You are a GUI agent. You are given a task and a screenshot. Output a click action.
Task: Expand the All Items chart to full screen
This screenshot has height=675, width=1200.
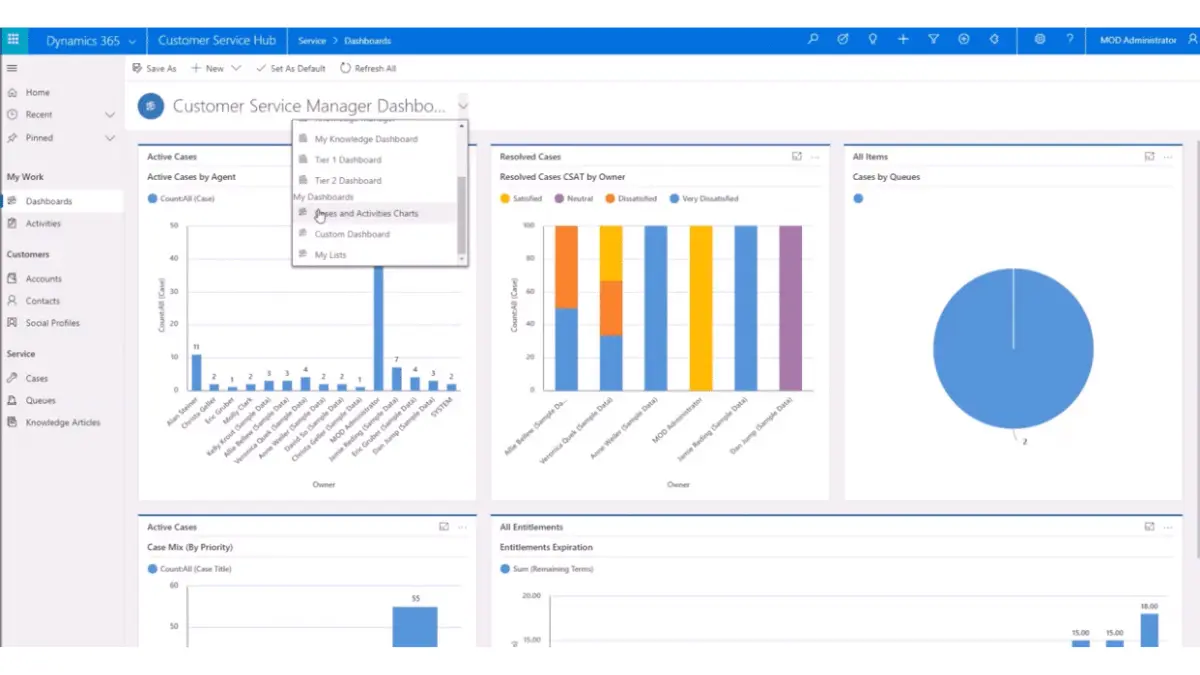[1149, 156]
